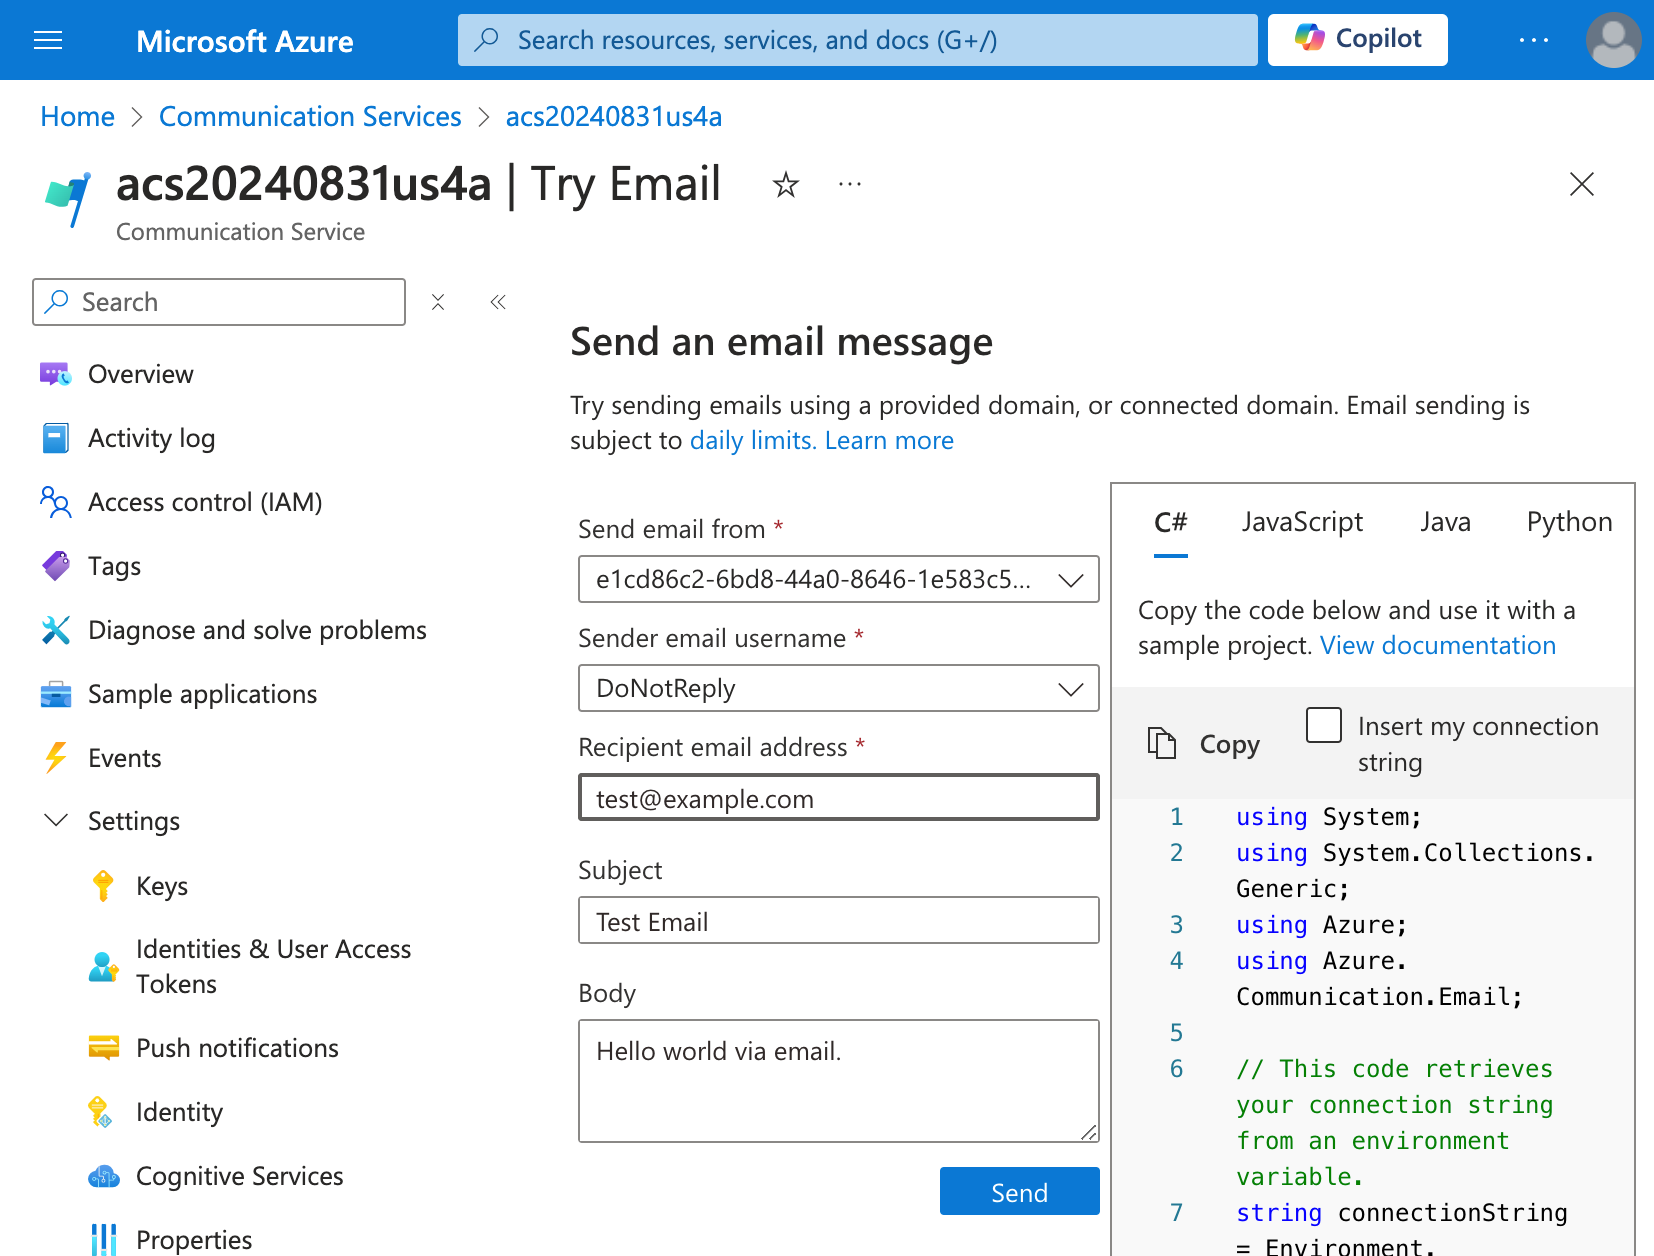The height and width of the screenshot is (1256, 1654).
Task: Clear the sidebar search with the X icon
Action: point(438,302)
